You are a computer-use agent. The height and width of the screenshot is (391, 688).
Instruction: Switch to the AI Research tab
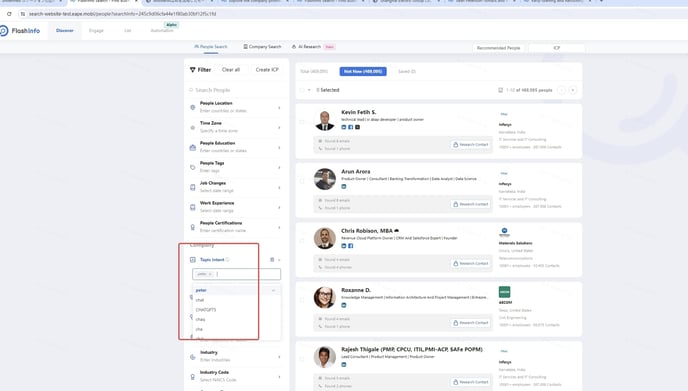313,47
